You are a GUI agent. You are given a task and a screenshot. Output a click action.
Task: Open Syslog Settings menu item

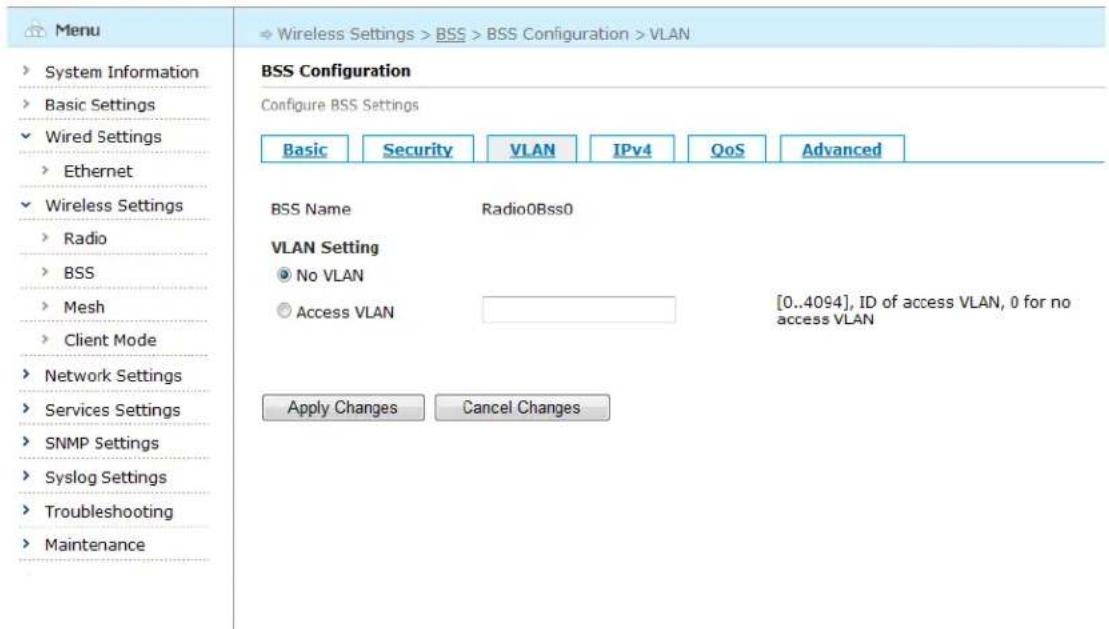(x=105, y=477)
